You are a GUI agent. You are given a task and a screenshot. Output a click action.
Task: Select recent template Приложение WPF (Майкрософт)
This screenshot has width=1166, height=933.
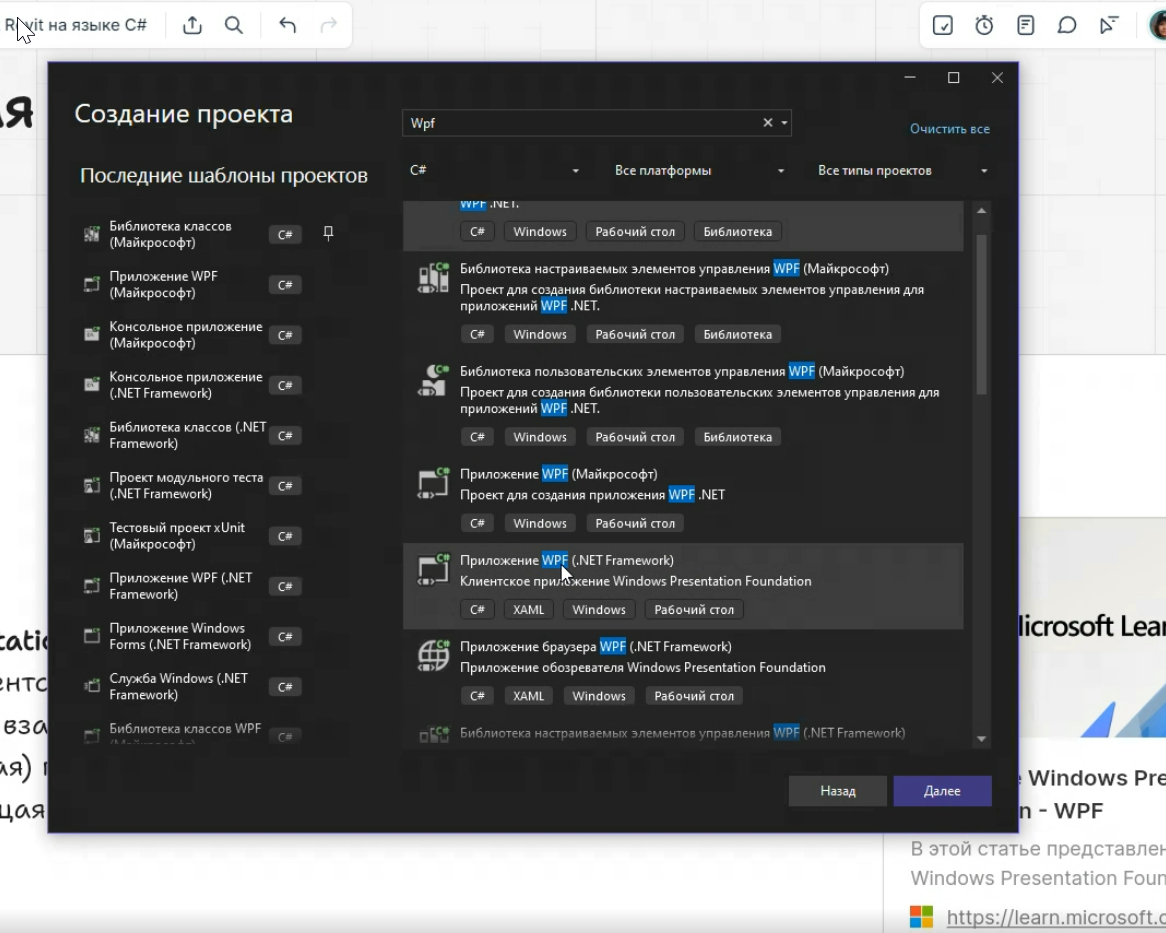192,285
